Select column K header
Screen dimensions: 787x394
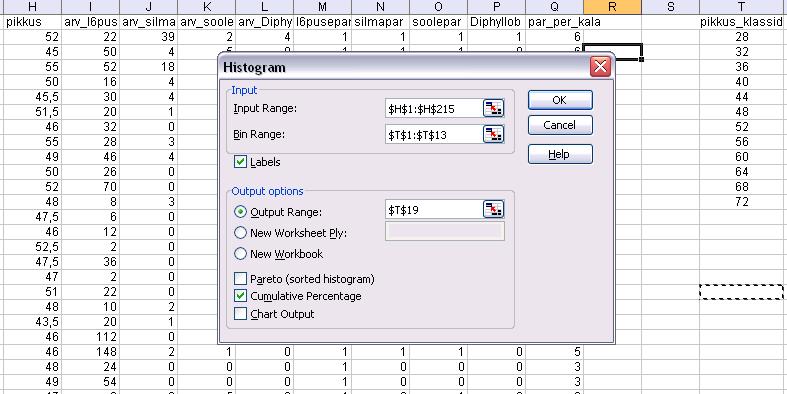pos(206,7)
